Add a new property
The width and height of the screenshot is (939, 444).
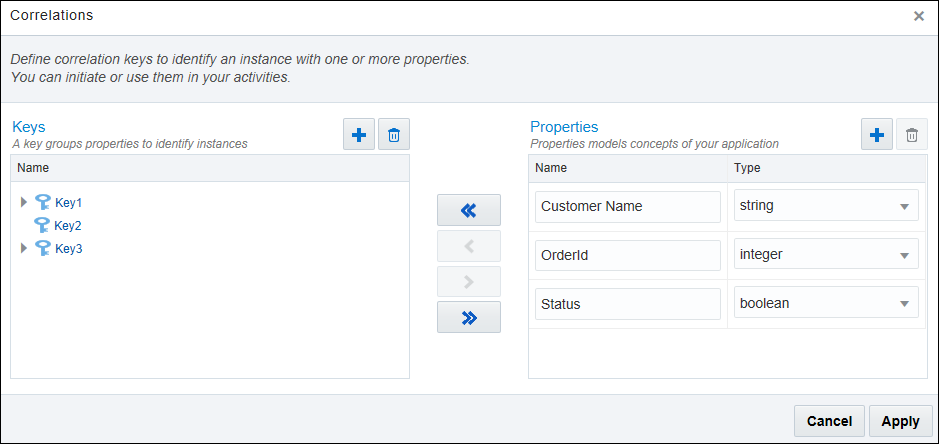point(877,135)
